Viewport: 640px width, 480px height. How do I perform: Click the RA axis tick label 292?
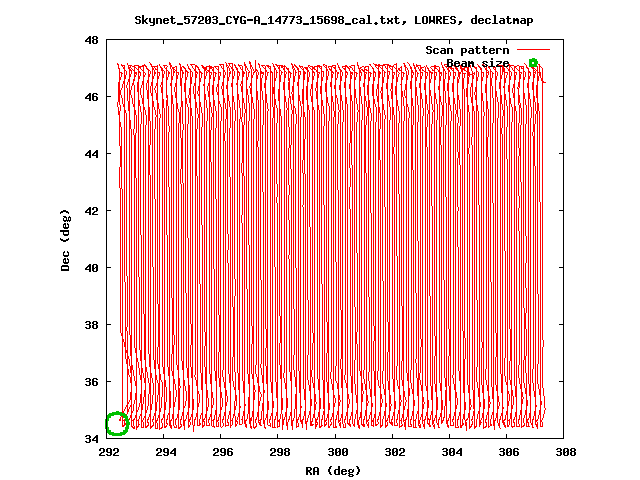click(x=109, y=452)
